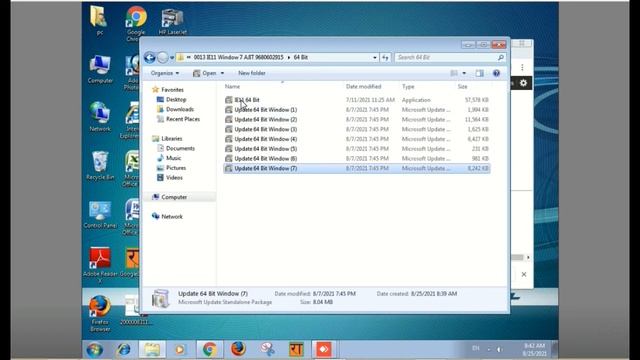The image size is (640, 360).
Task: Click the volume icon in system tray
Action: click(499, 349)
